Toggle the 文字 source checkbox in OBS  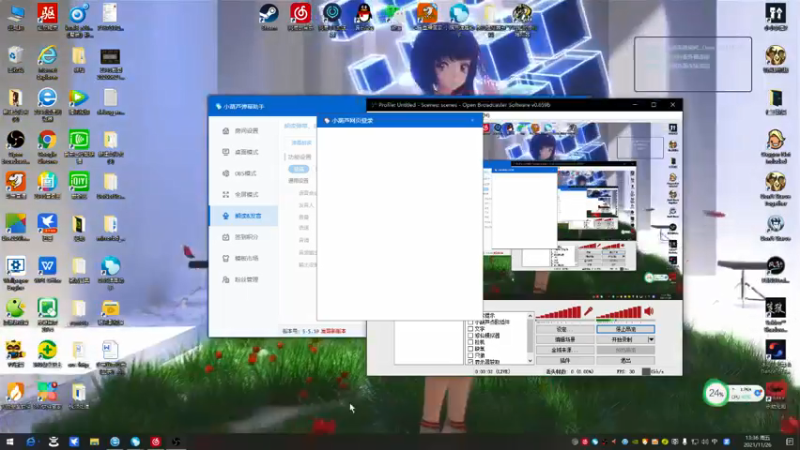tap(470, 329)
